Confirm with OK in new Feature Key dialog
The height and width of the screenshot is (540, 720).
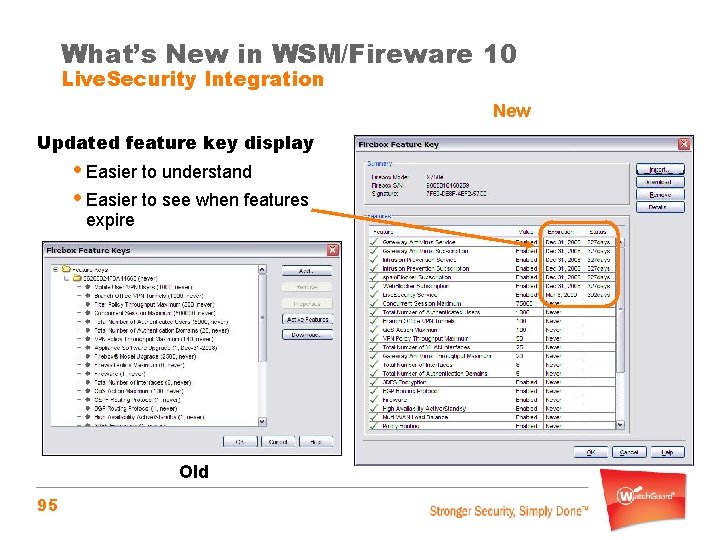coord(591,452)
